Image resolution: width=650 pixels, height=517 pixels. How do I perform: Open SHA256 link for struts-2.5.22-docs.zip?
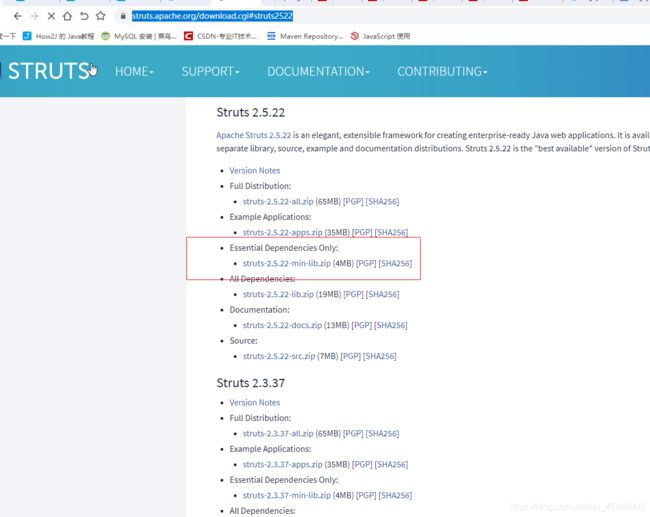(x=390, y=325)
